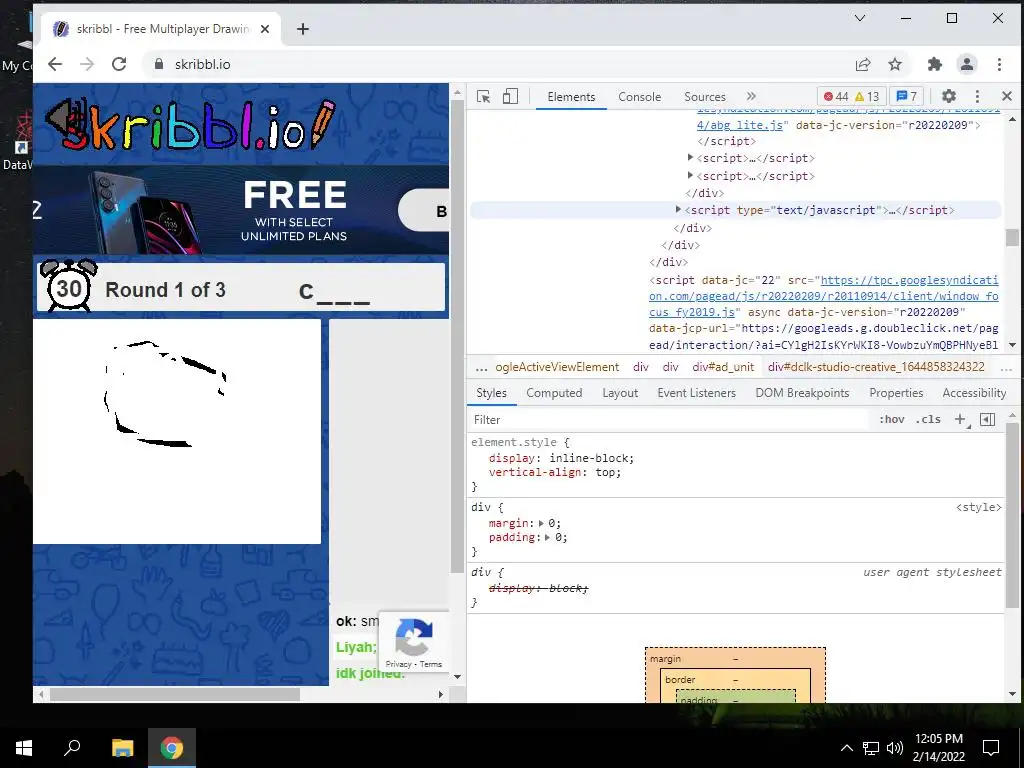Image resolution: width=1024 pixels, height=768 pixels.
Task: Click the skribbl.io logo
Action: 191,124
